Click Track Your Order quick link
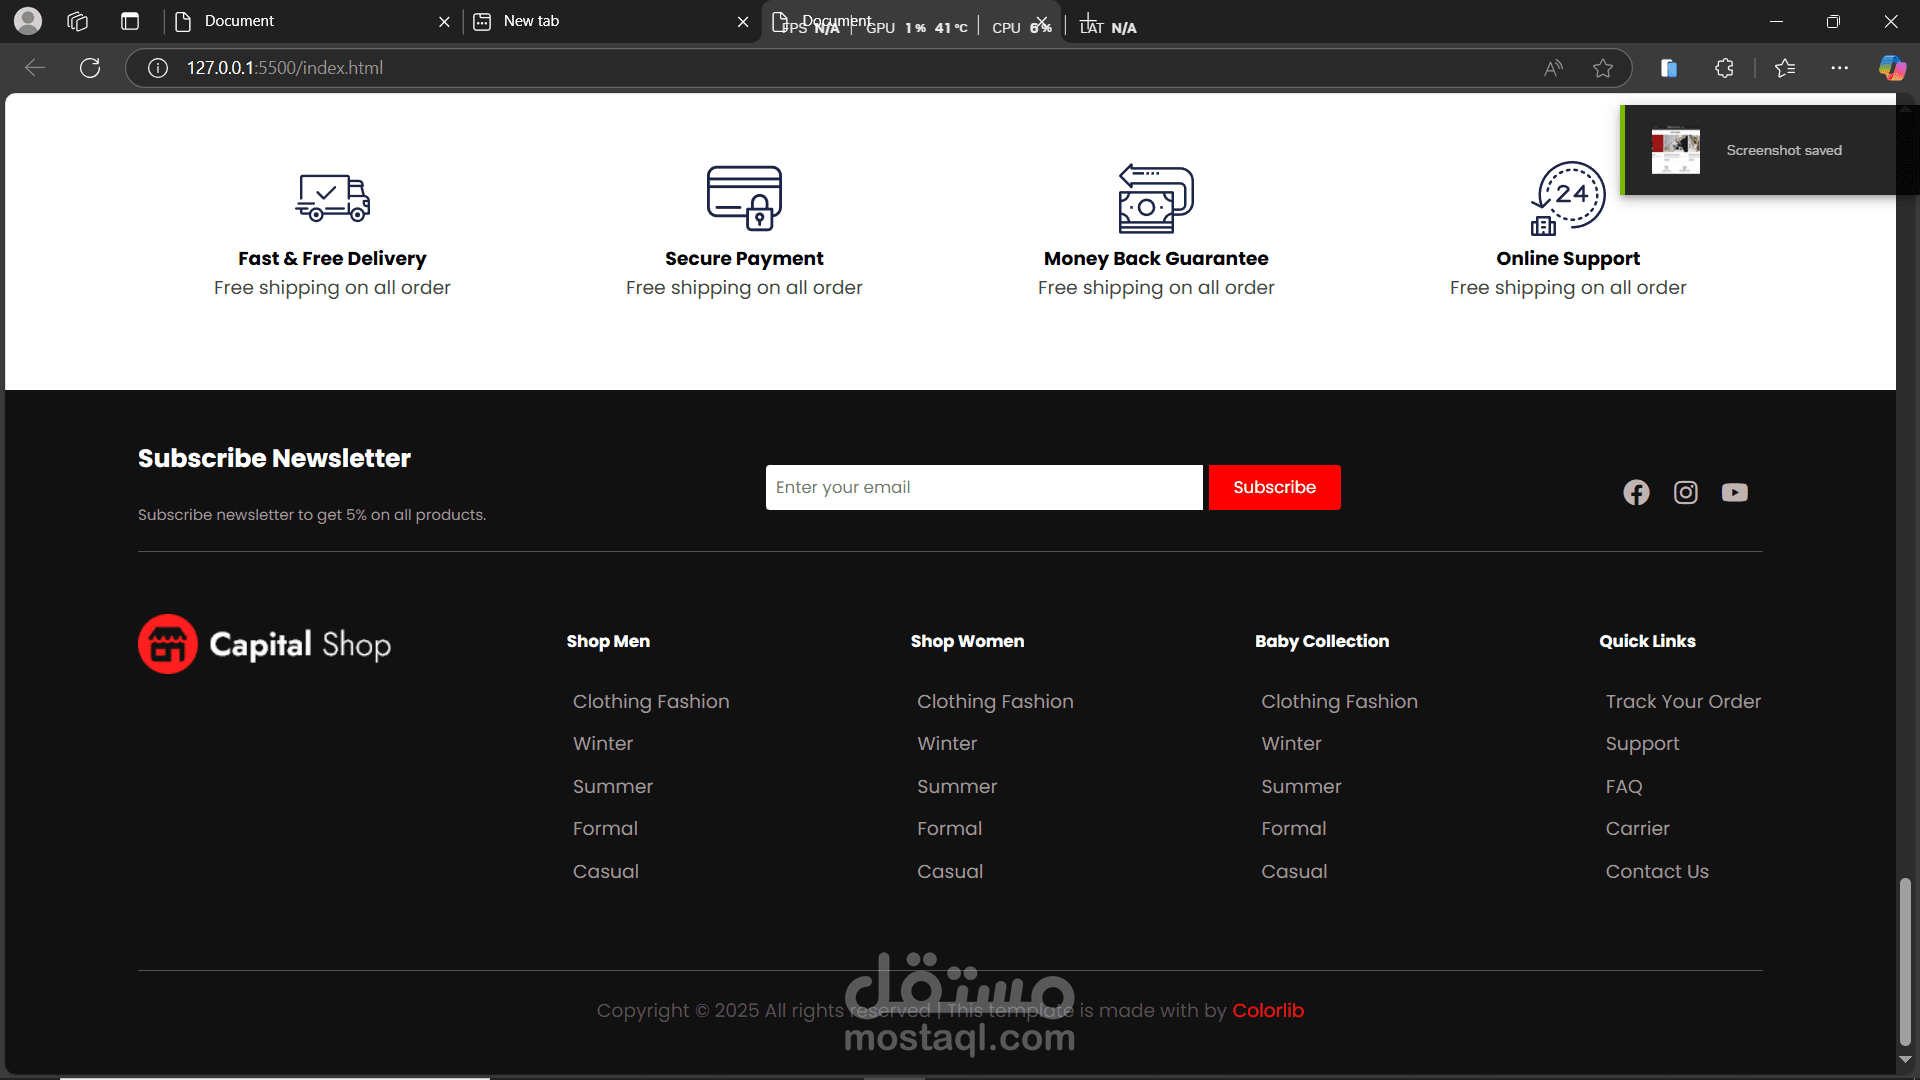The height and width of the screenshot is (1080, 1920). point(1682,701)
